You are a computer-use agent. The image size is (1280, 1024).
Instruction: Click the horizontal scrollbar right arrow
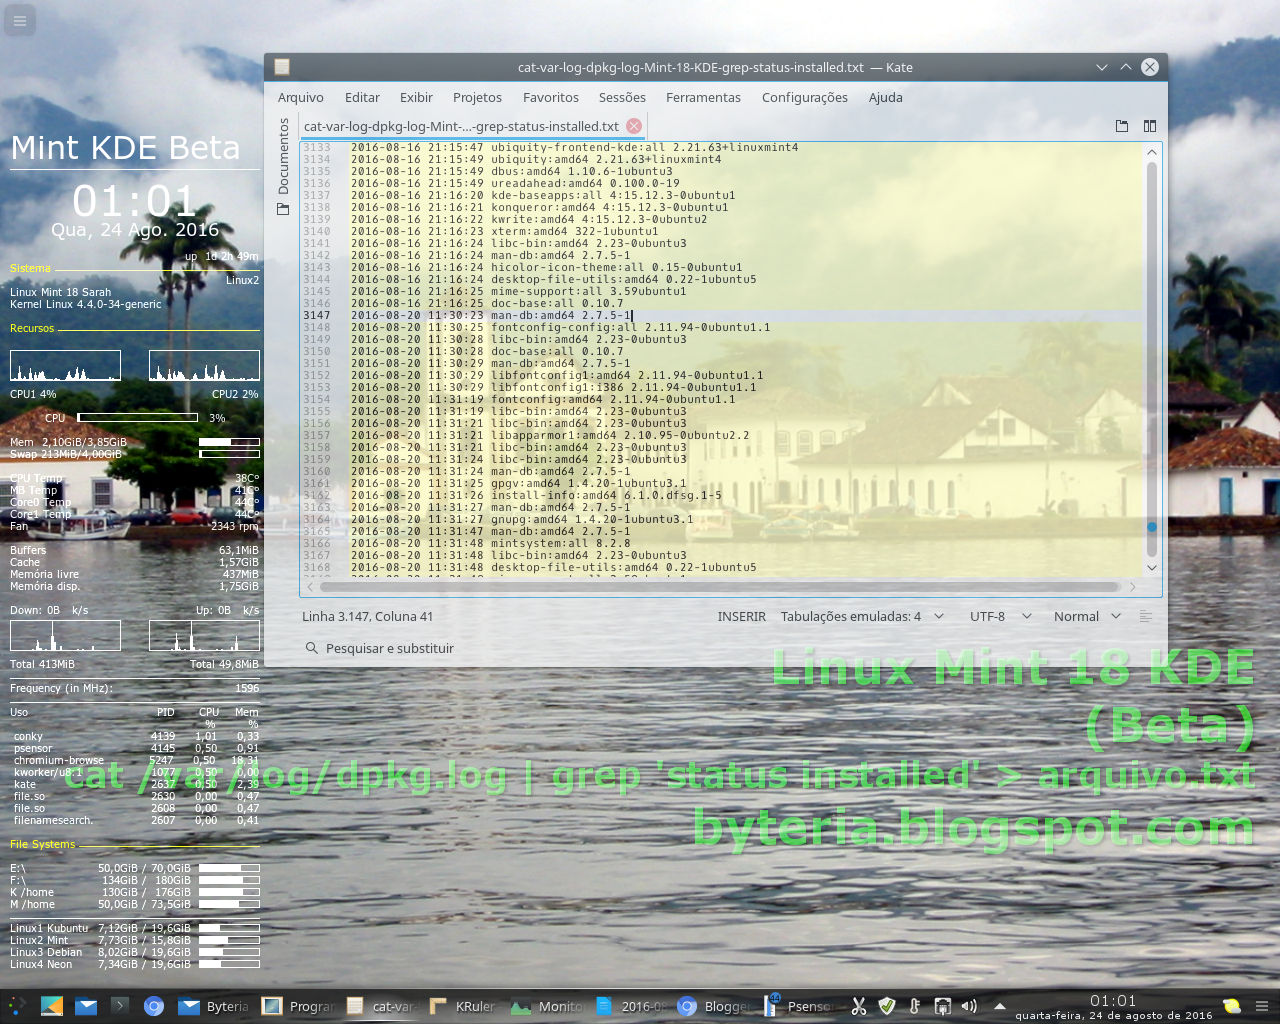tap(1132, 587)
